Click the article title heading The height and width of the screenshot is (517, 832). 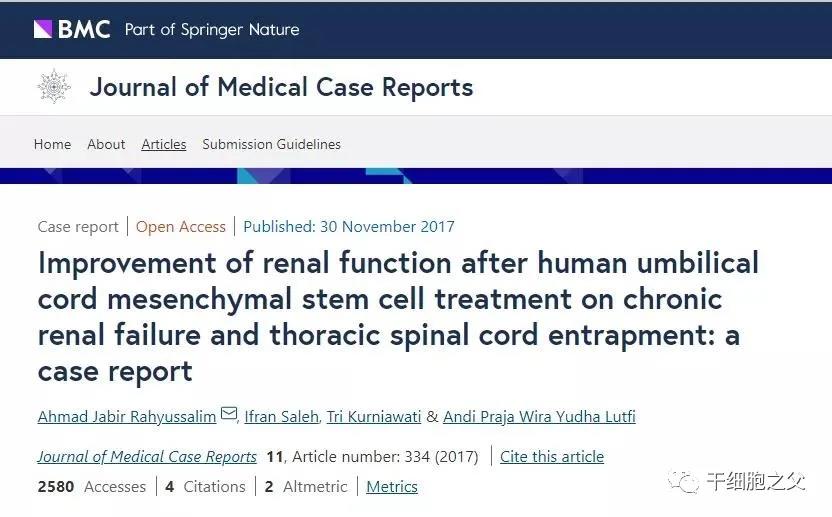[x=398, y=317]
